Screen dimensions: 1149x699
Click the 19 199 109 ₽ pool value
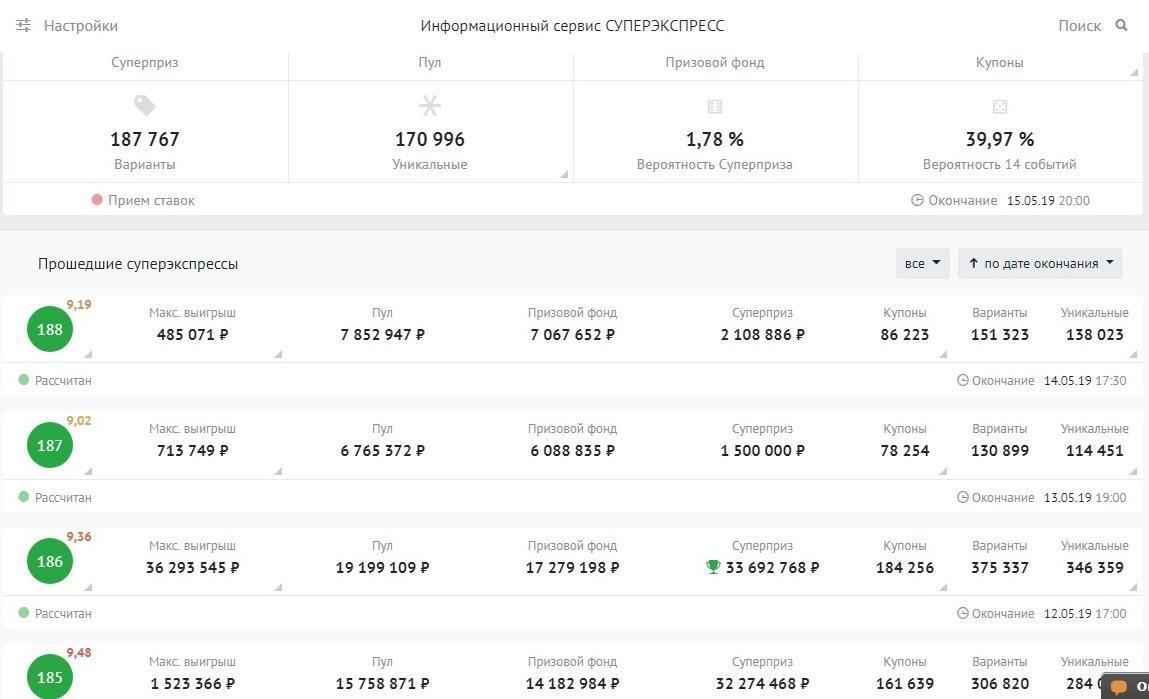point(383,568)
